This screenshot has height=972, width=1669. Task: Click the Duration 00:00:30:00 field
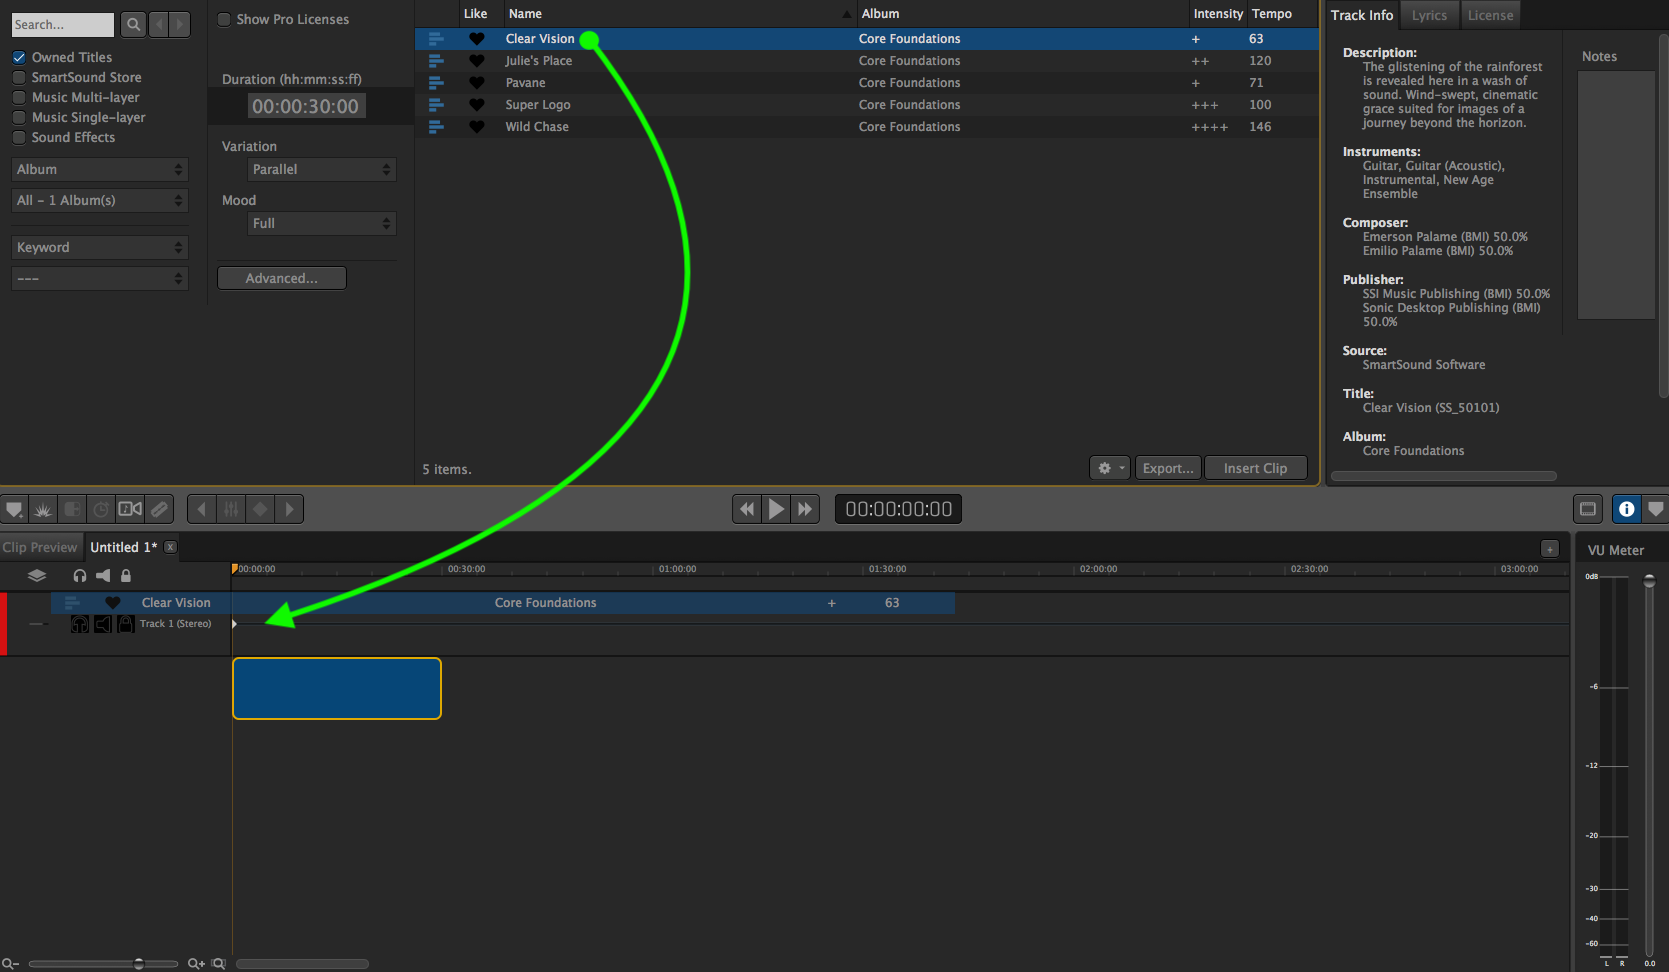[x=306, y=106]
